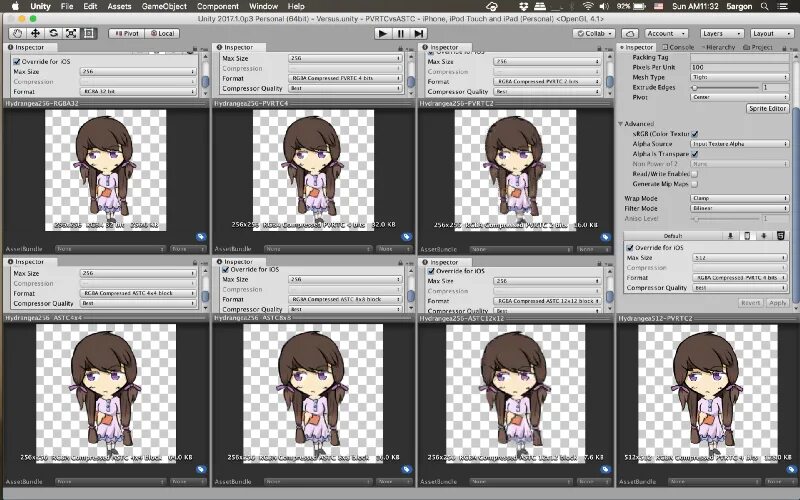800x500 pixels.
Task: Open the Layout dropdown
Action: [x=771, y=33]
